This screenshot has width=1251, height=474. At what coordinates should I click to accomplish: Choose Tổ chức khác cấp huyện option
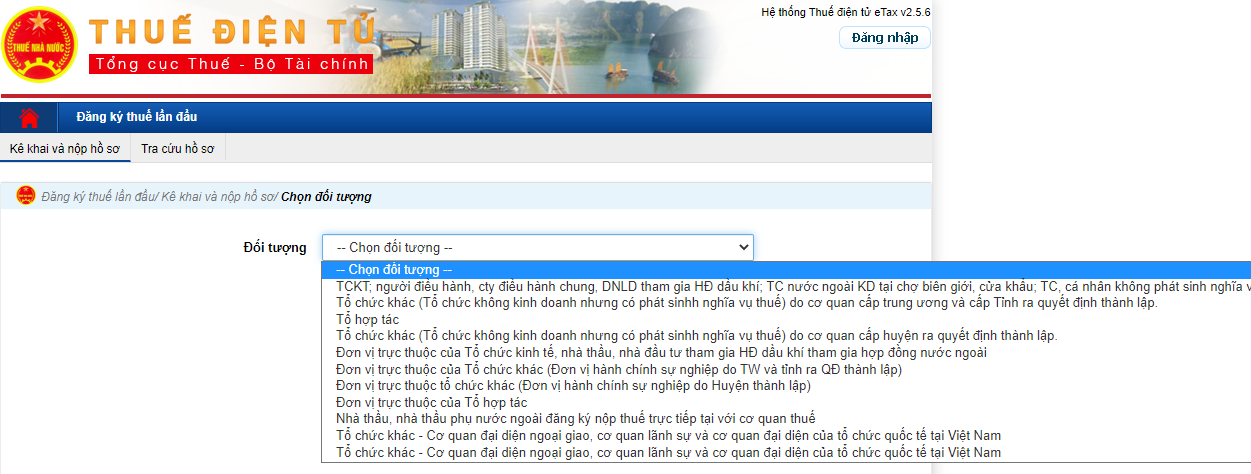pyautogui.click(x=786, y=335)
